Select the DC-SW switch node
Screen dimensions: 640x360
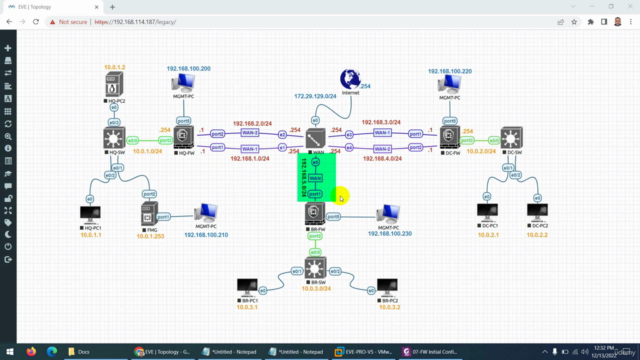[511, 138]
